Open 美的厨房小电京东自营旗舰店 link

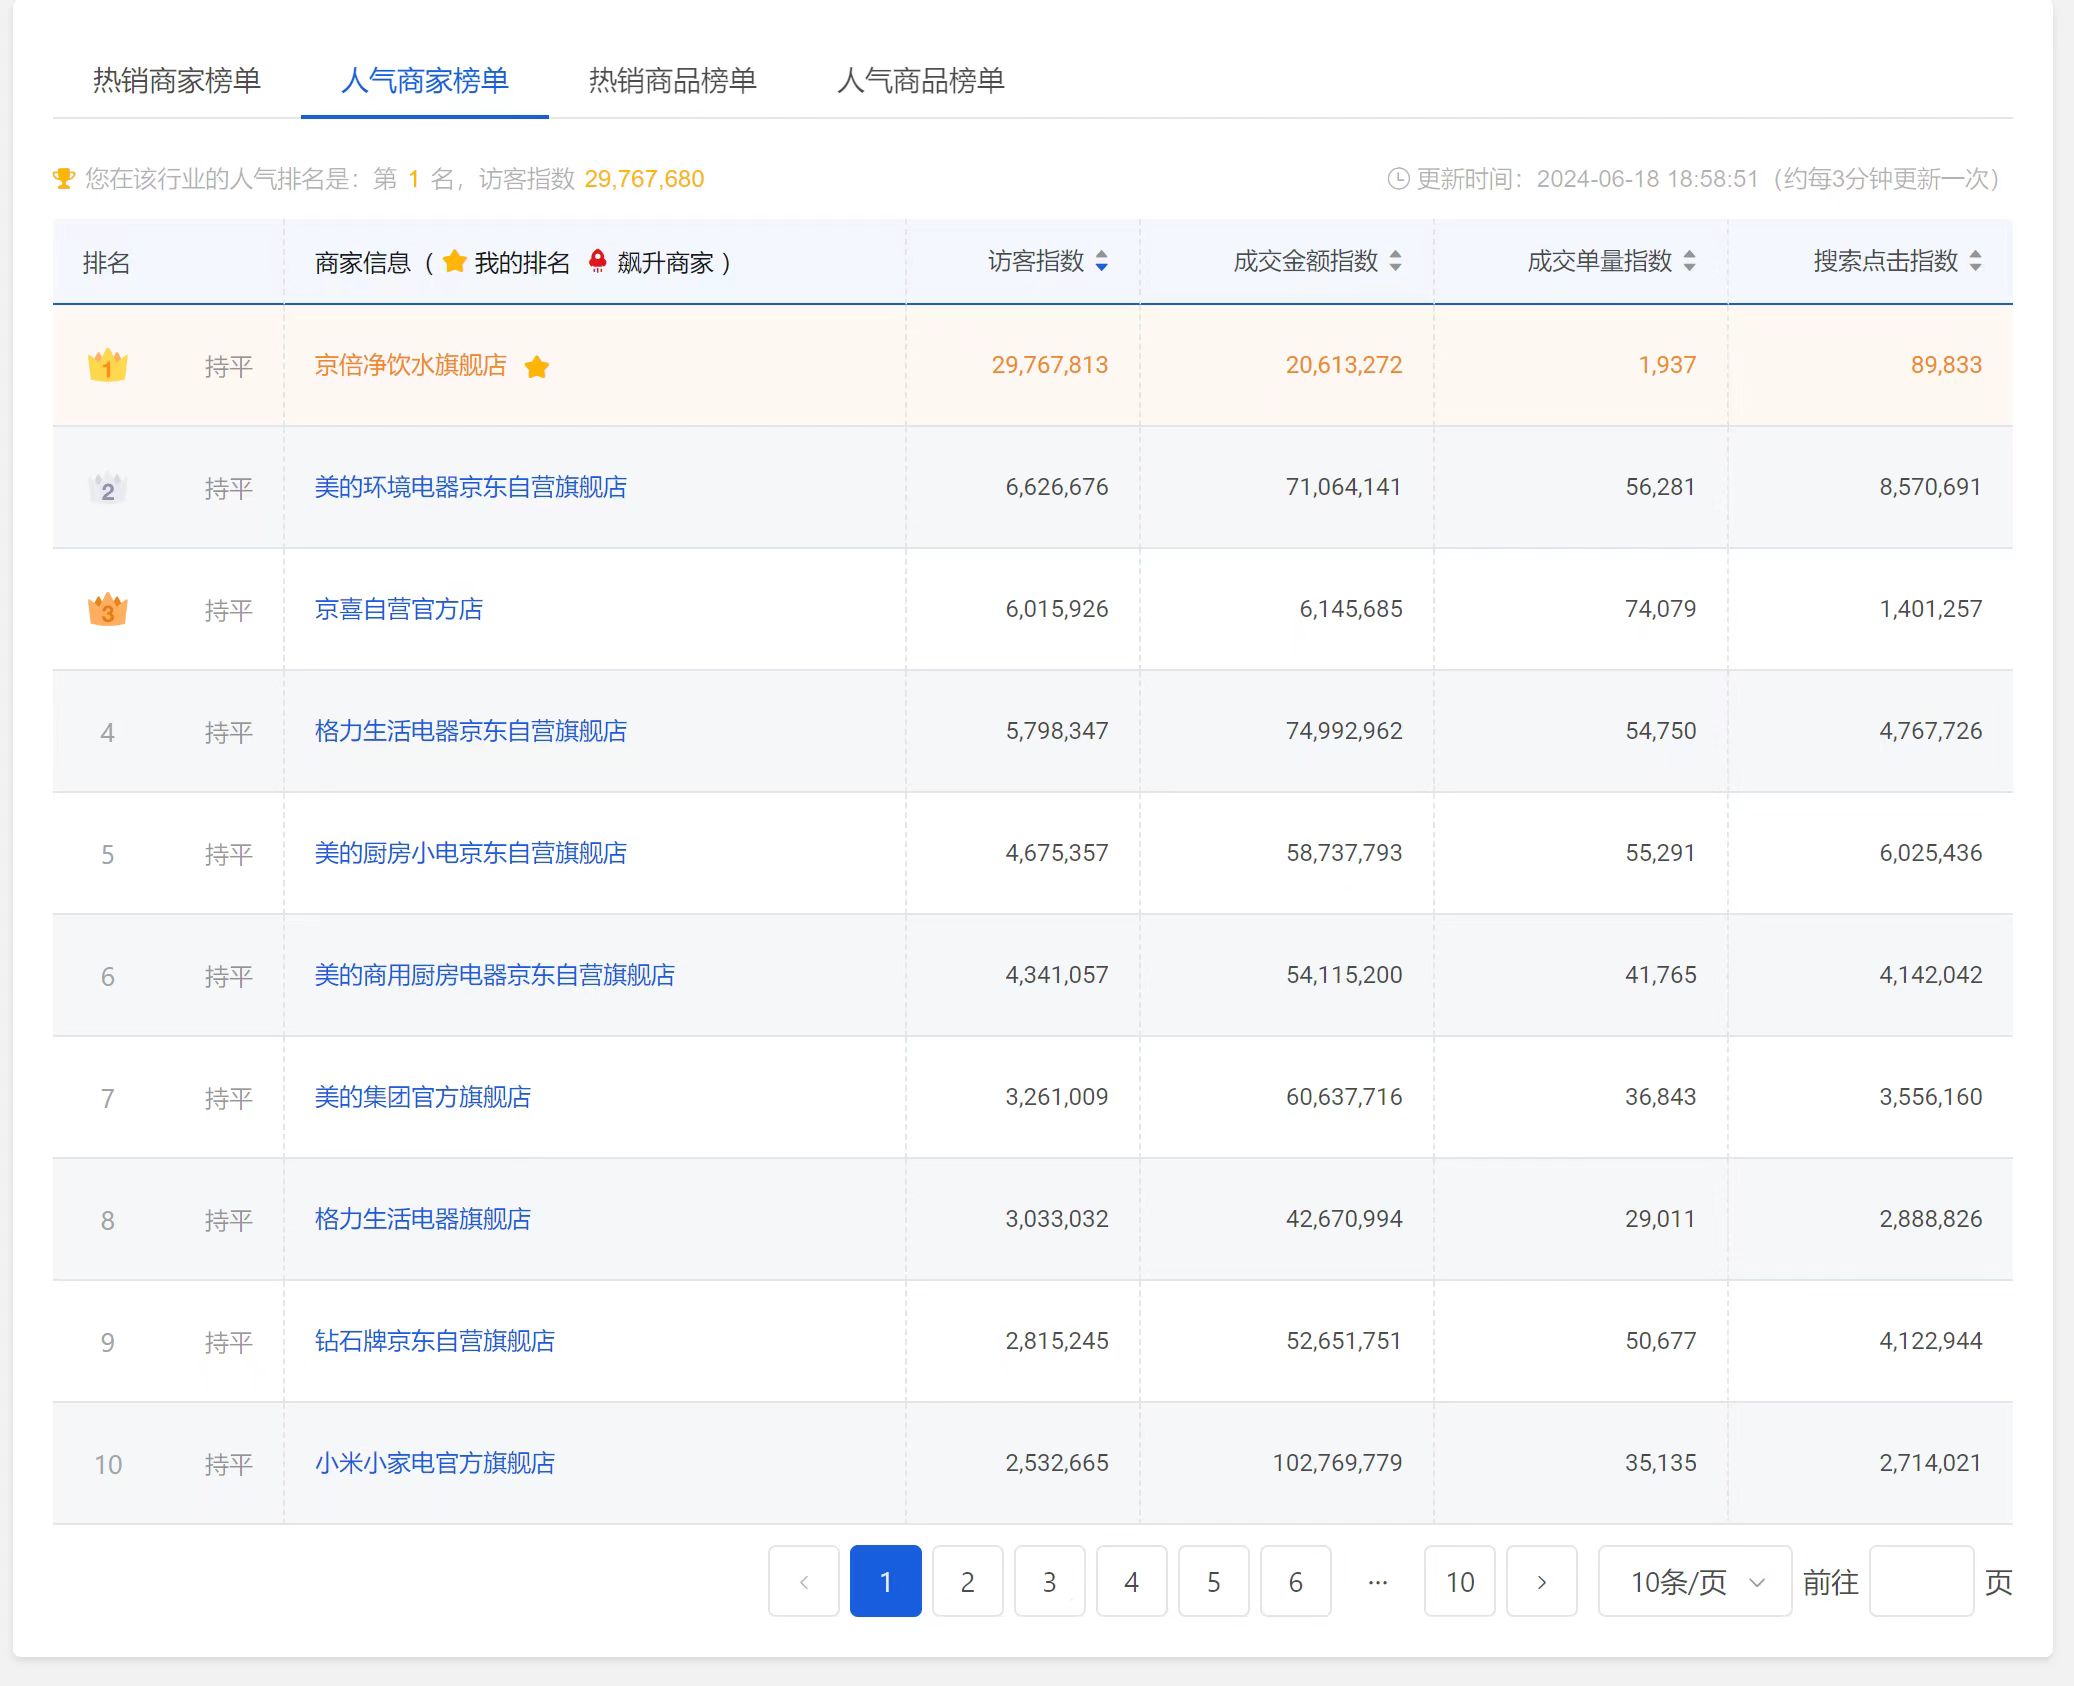[471, 853]
